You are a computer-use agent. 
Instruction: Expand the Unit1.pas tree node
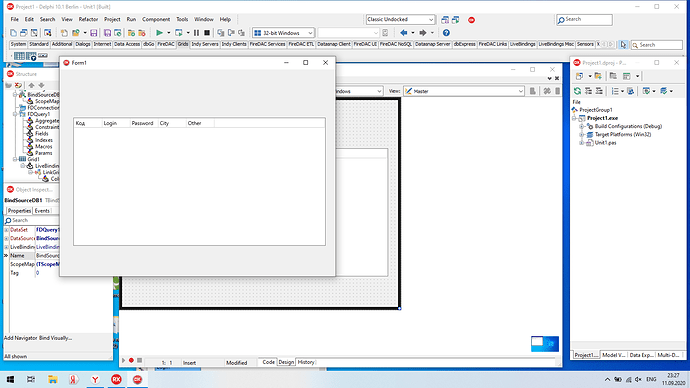click(581, 143)
